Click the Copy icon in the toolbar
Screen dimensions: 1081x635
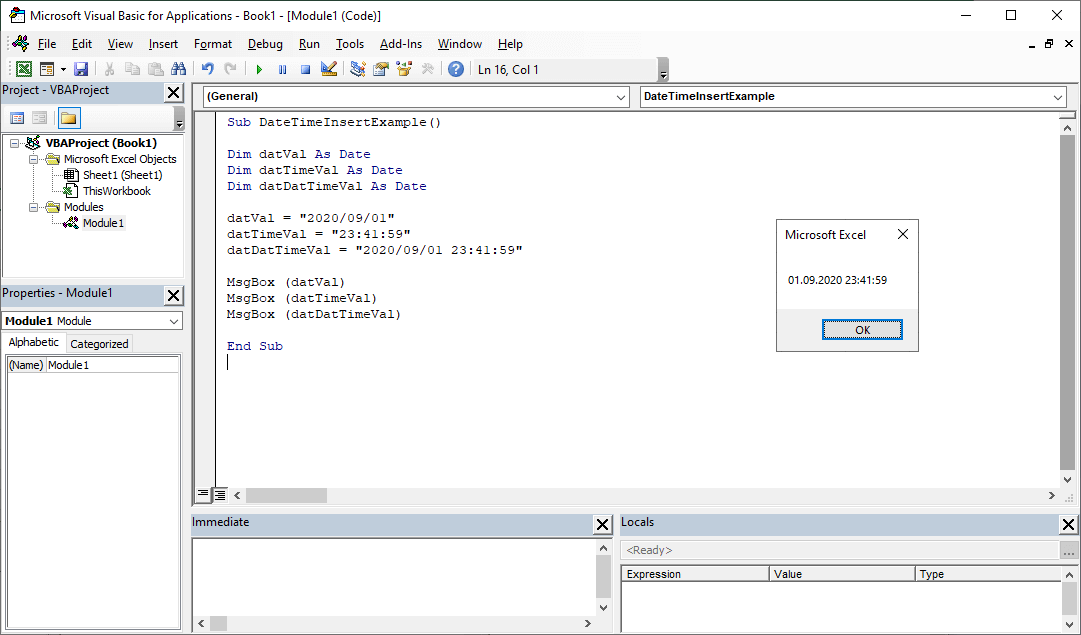tap(132, 69)
